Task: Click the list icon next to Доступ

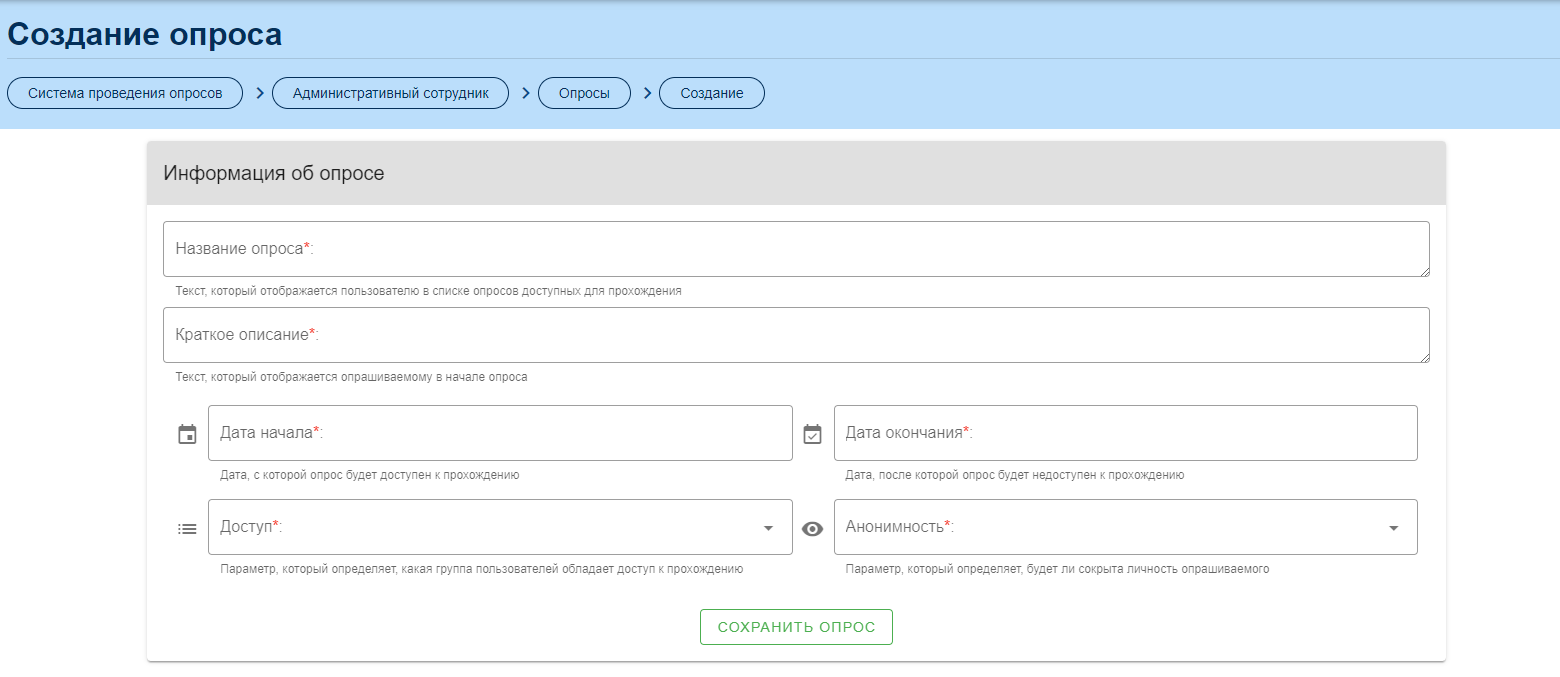Action: pyautogui.click(x=187, y=529)
